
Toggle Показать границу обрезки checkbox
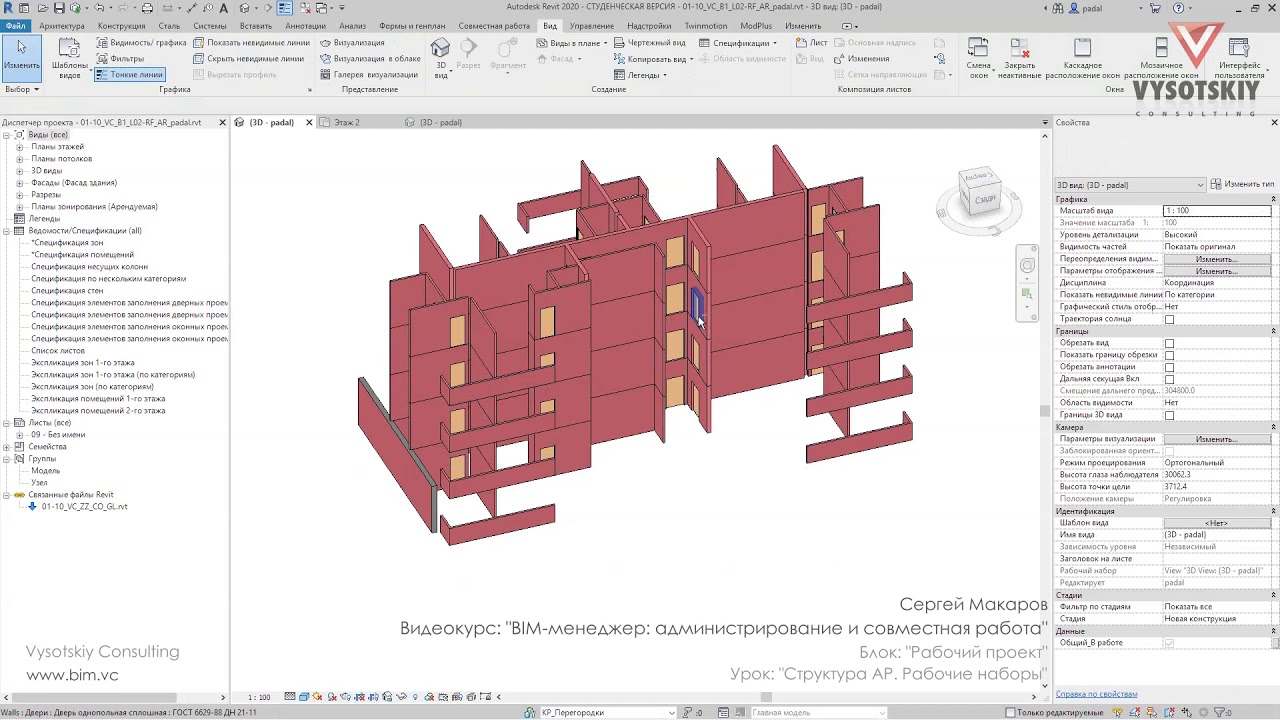1169,355
